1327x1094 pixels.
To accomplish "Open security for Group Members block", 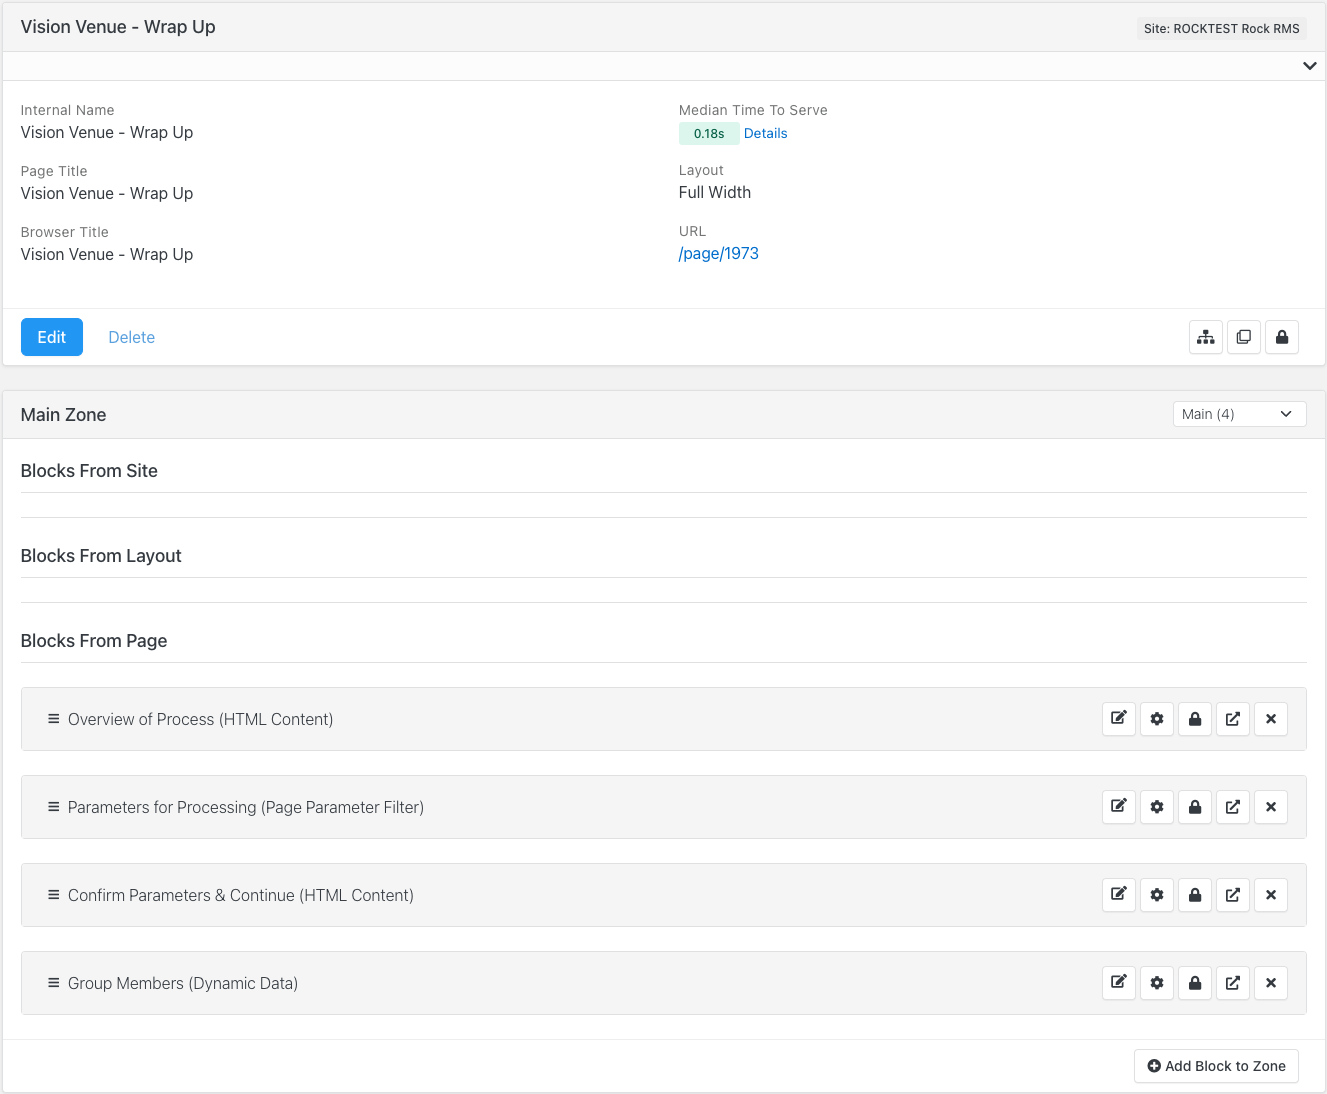I will [x=1195, y=983].
